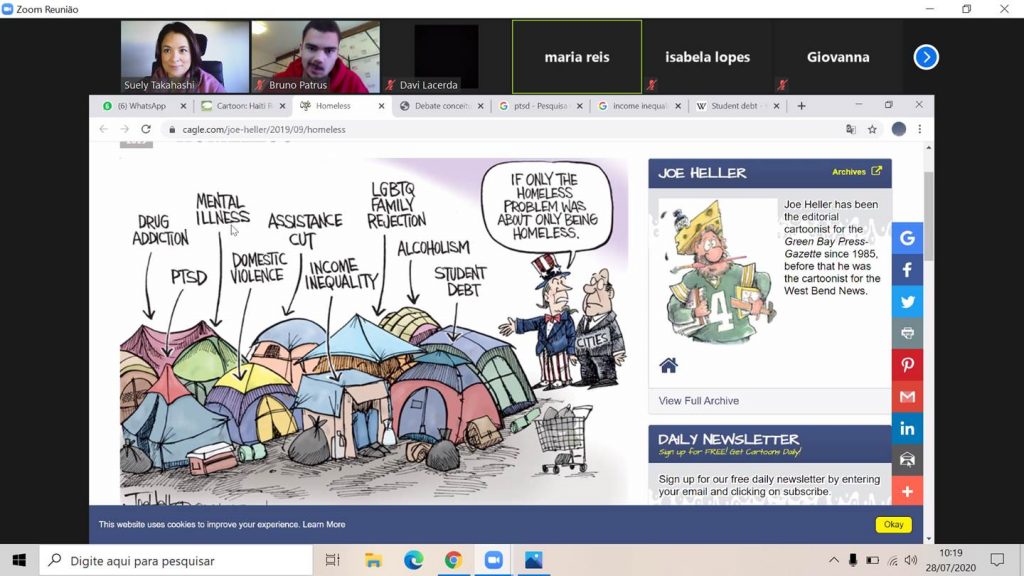The image size is (1024, 576).
Task: Close the Cartoon: Haiti tab
Action: (282, 106)
